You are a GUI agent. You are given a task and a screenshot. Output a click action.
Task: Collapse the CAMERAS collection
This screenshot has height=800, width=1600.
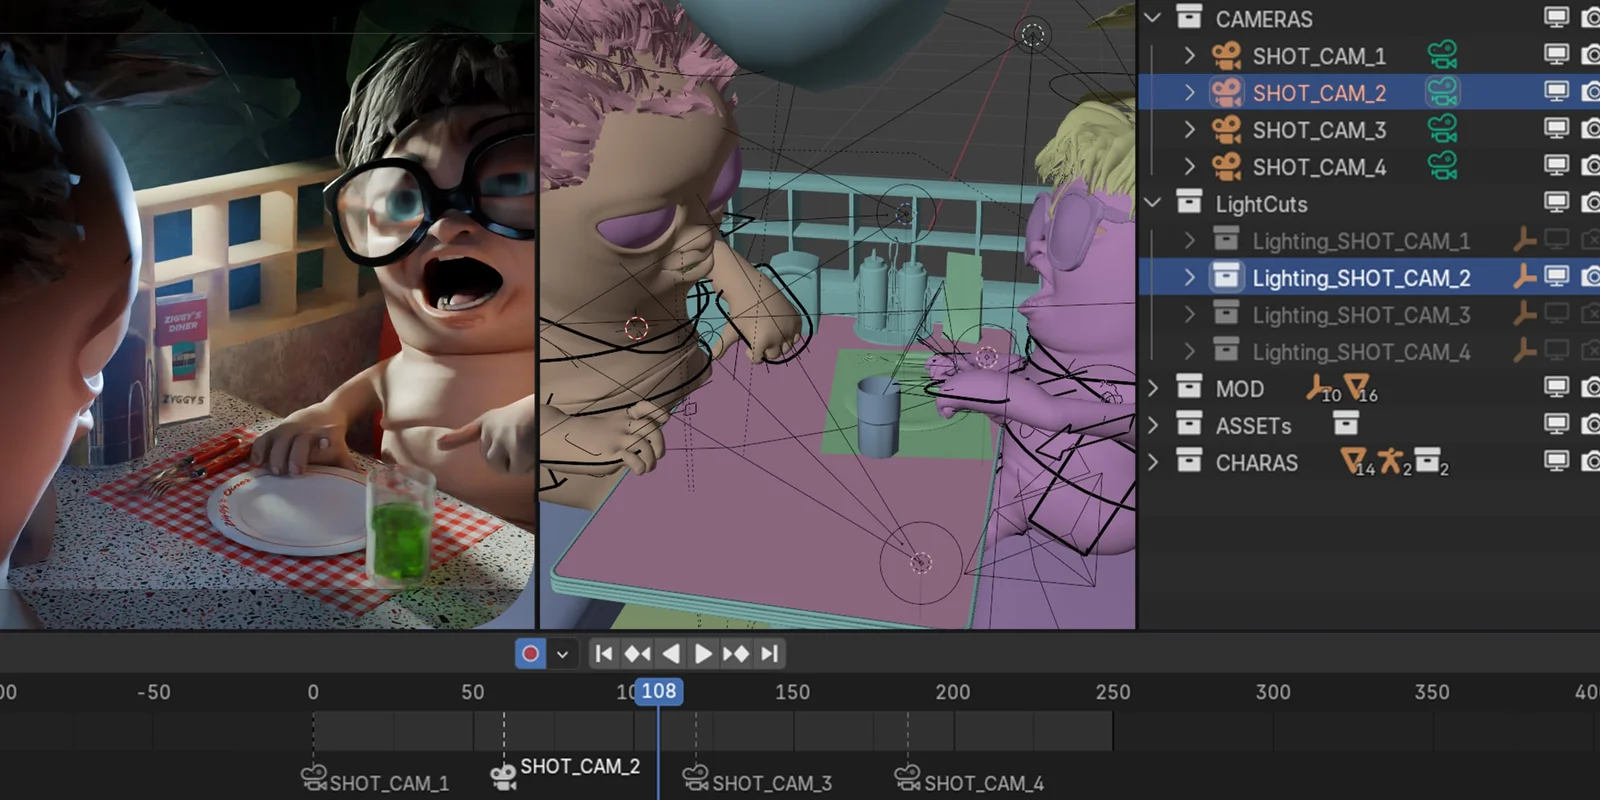[1153, 18]
